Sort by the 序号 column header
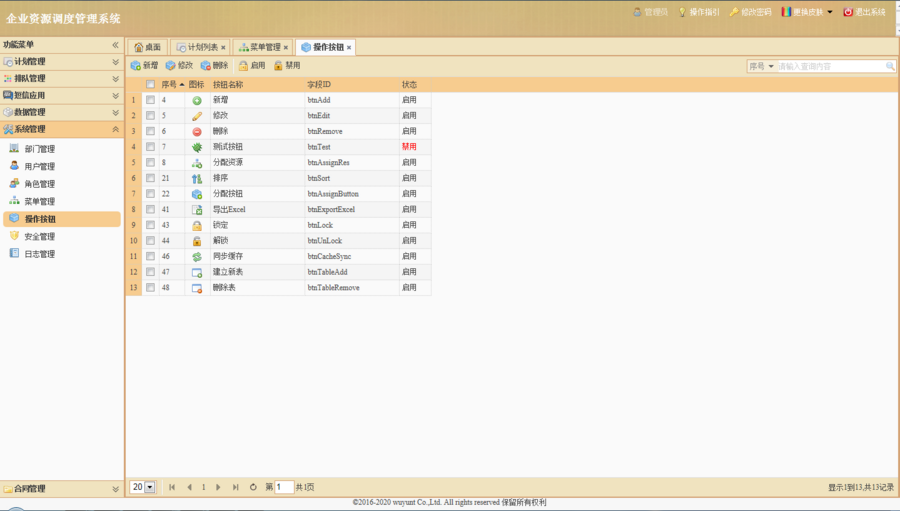Screen dimensions: 900x511 point(172,84)
